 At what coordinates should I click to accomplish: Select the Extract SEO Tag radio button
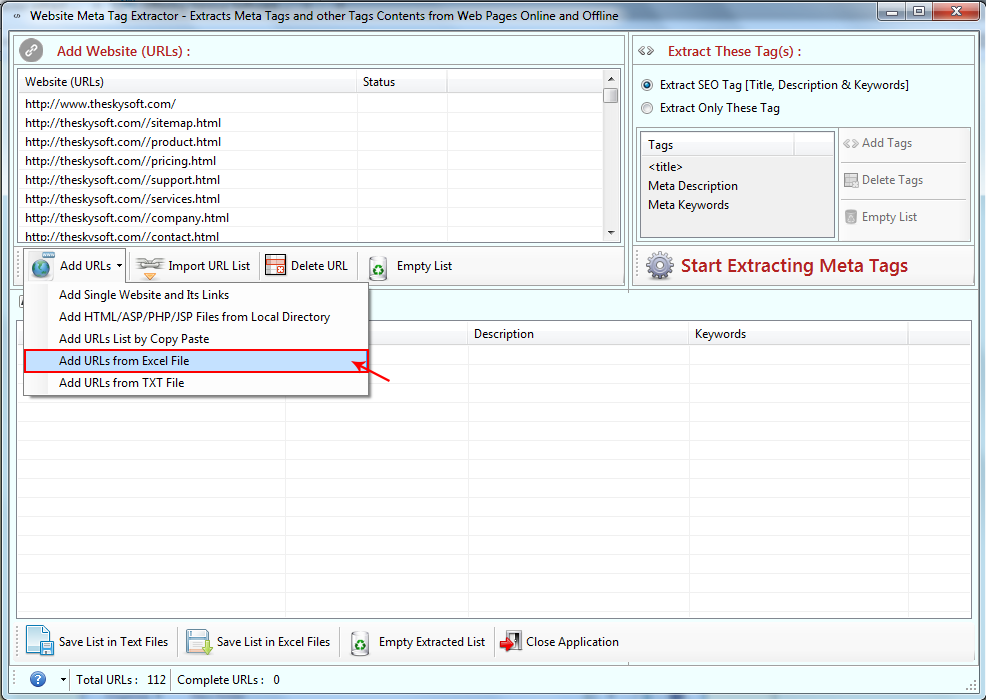pos(646,85)
